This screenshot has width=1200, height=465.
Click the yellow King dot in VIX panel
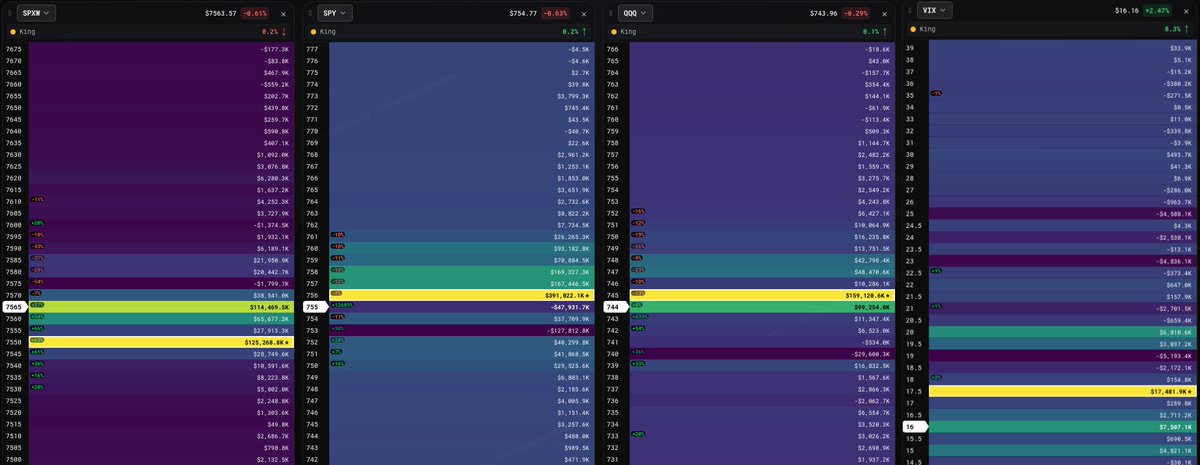coord(912,29)
